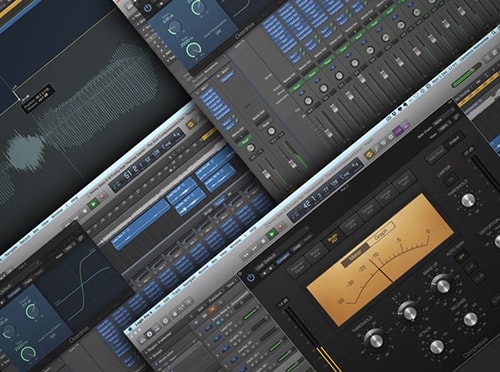This screenshot has width=500, height=372.
Task: Click the red Record button above Compressor
Action: click(281, 227)
